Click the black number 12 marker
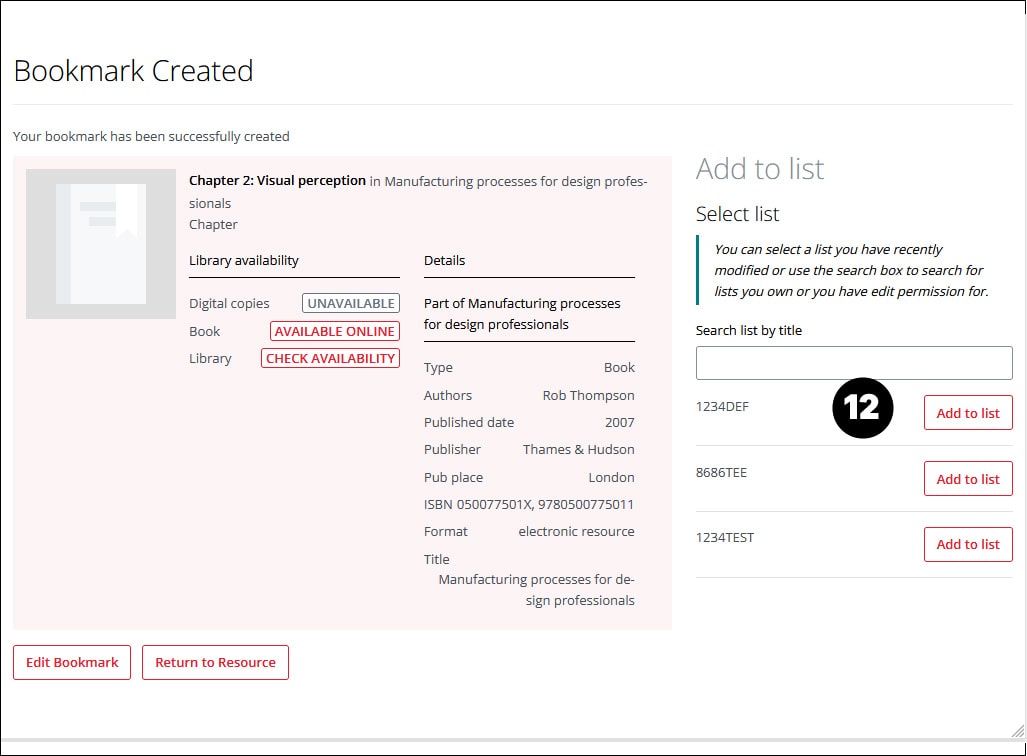This screenshot has height=756, width=1027. click(x=862, y=408)
